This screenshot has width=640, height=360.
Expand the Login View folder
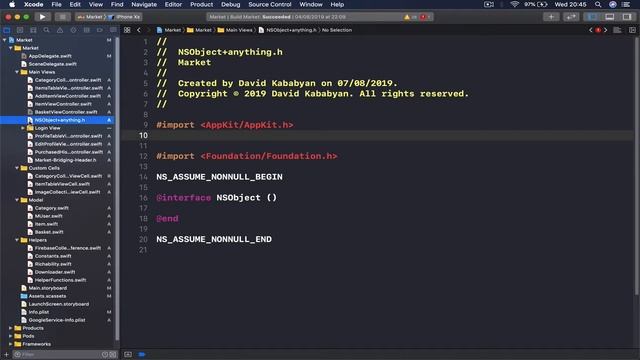click(x=23, y=128)
